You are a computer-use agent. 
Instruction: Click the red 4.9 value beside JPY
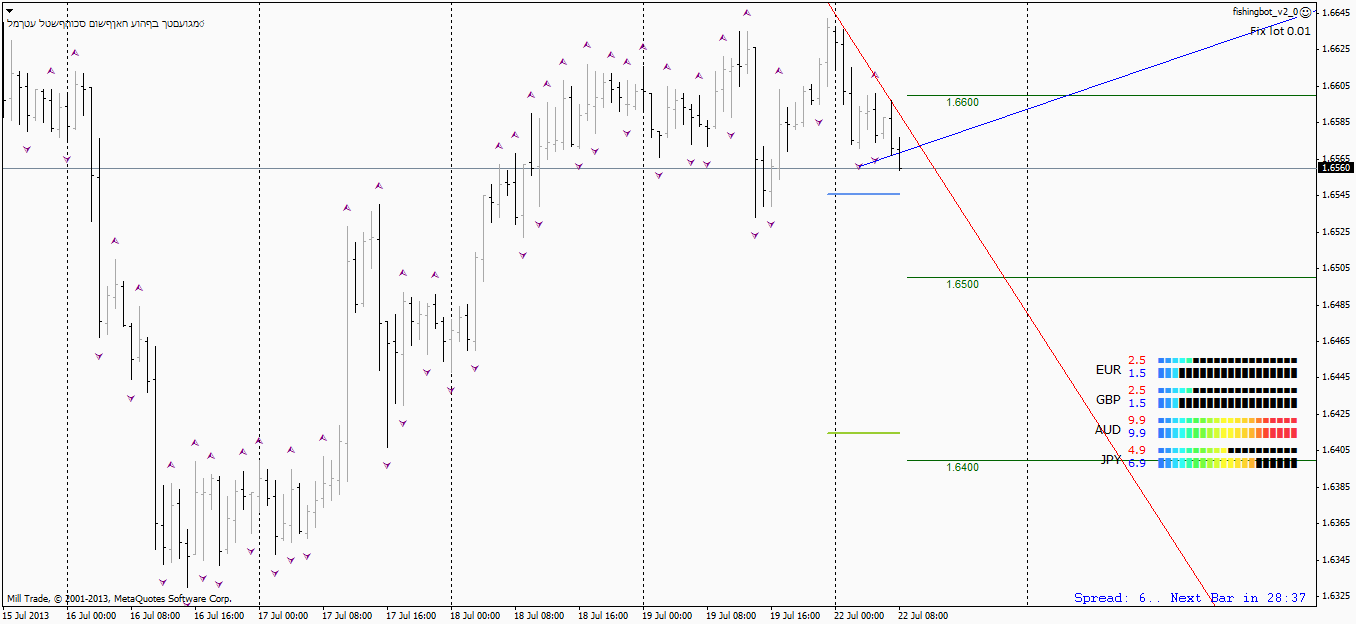click(x=1137, y=451)
